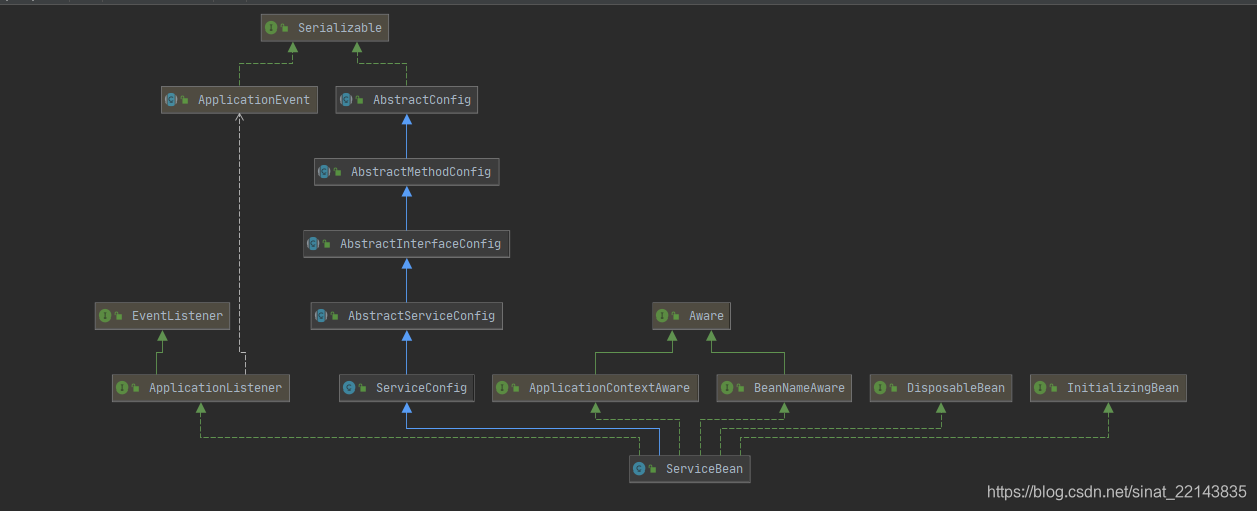Click the class icon beside ApplicationEvent
The image size is (1257, 511).
tap(171, 100)
